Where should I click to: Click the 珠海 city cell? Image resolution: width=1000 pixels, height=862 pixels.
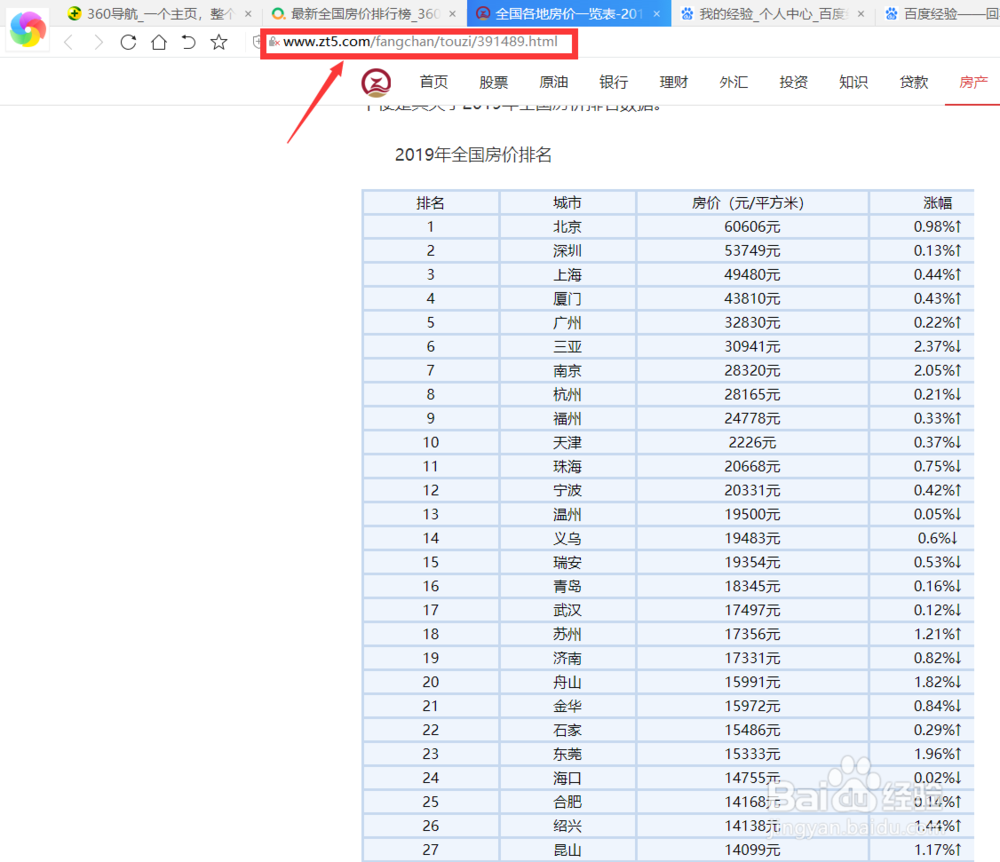tap(567, 467)
